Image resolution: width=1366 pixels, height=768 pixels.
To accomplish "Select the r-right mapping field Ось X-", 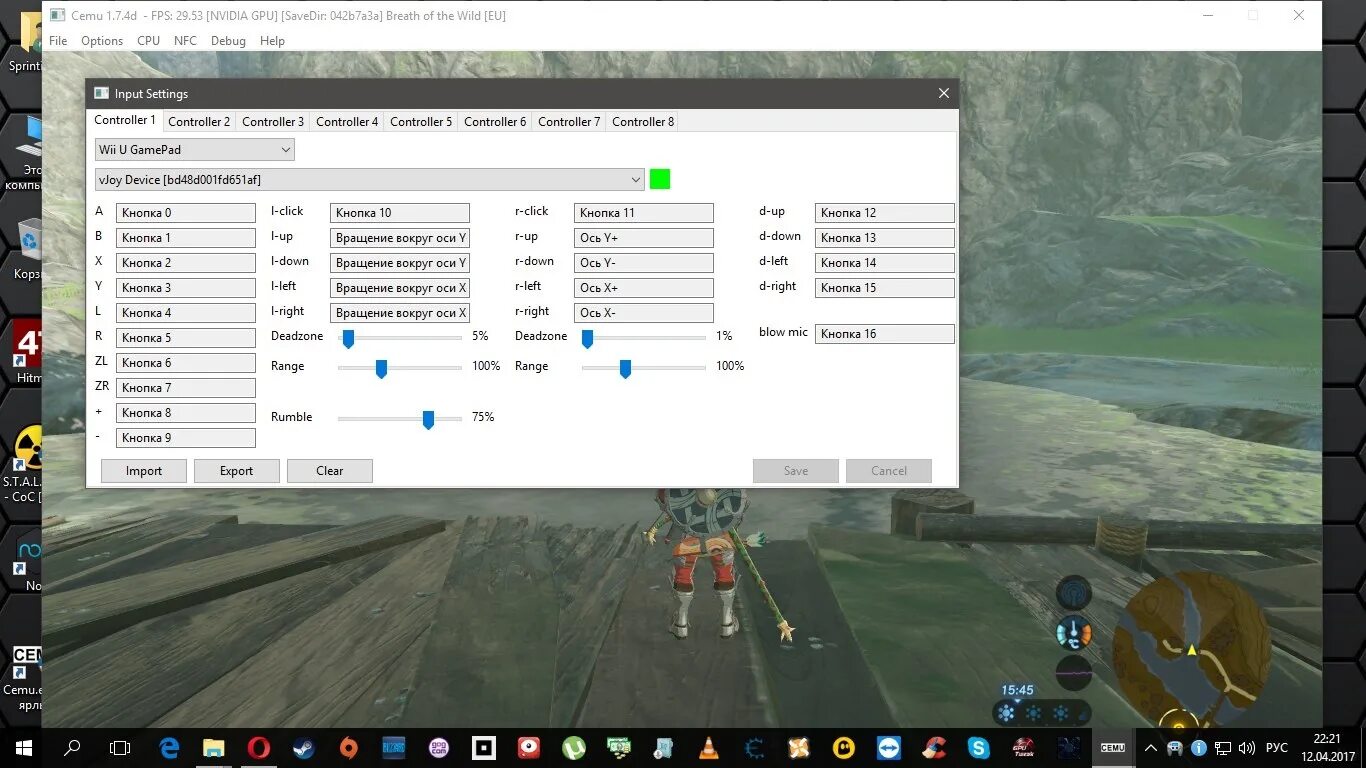I will click(644, 313).
